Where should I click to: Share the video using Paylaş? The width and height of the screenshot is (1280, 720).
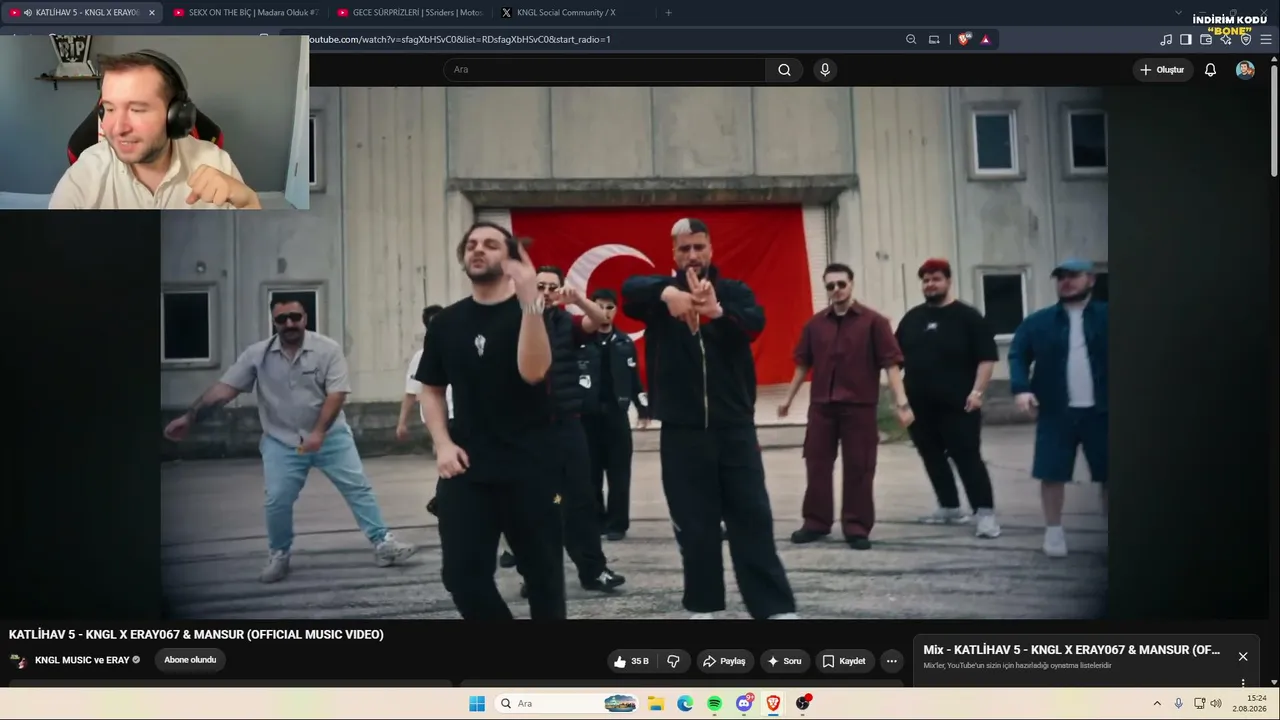point(724,661)
